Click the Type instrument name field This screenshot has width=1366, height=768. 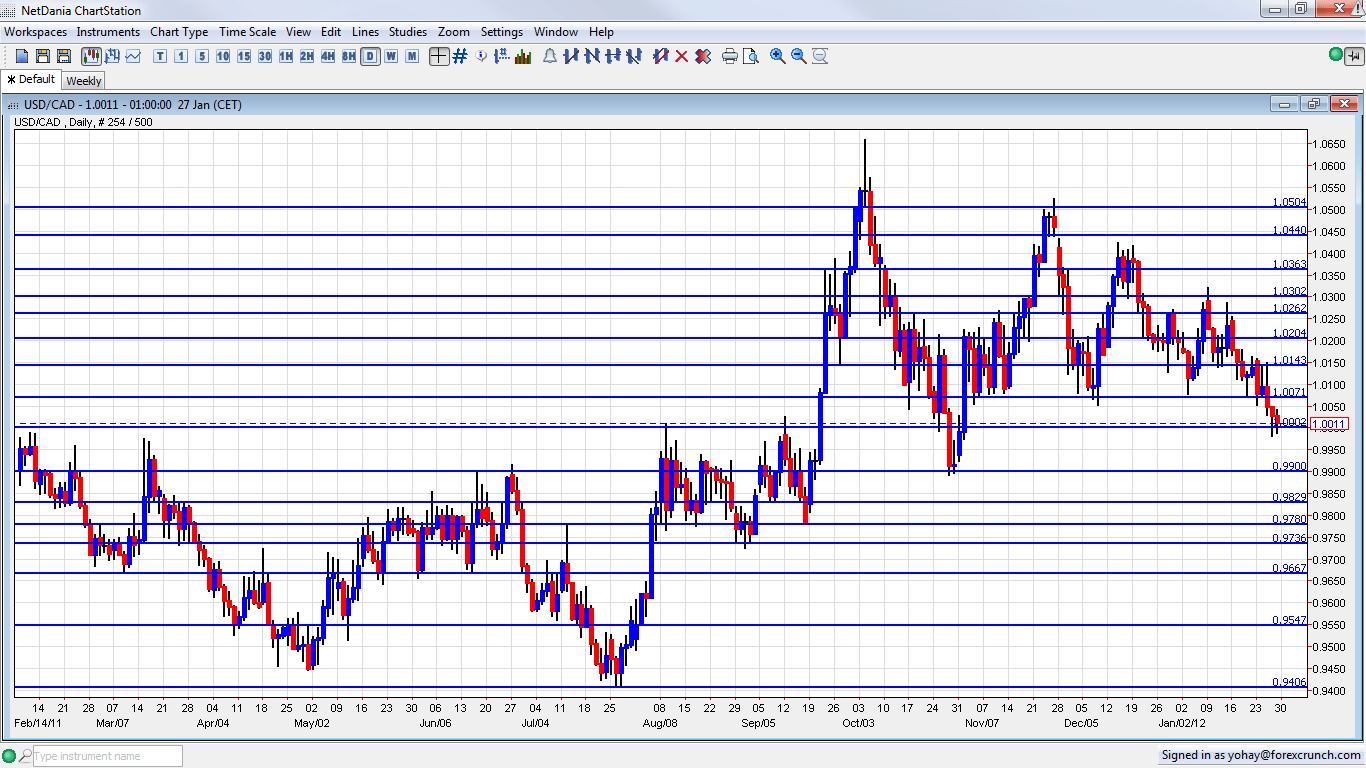107,757
